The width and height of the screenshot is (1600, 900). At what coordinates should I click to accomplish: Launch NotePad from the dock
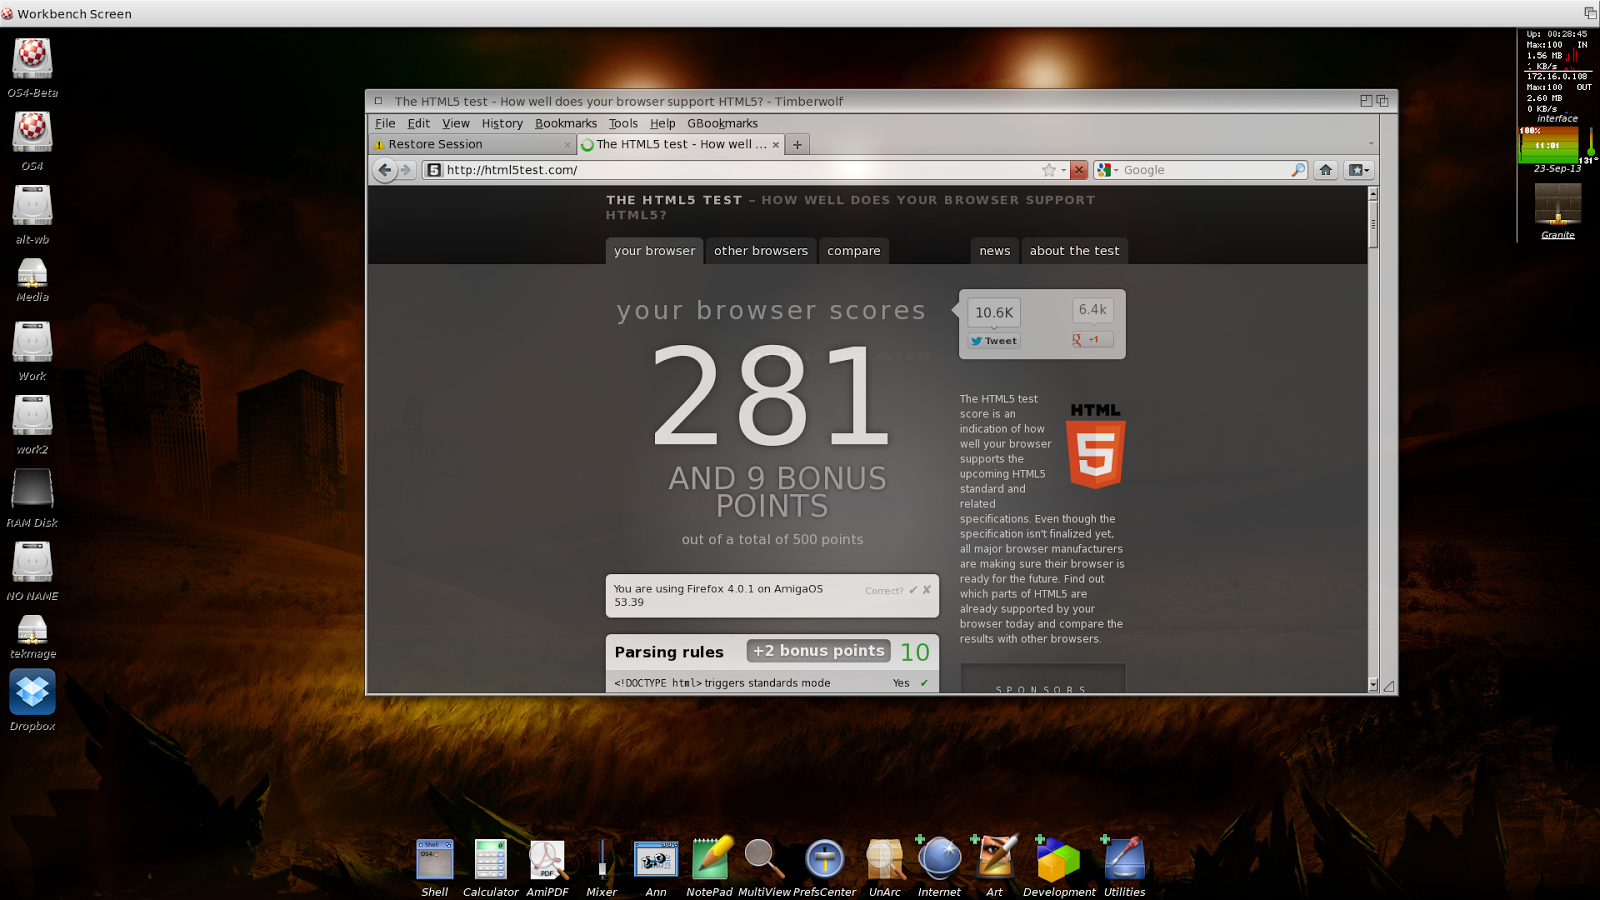711,859
